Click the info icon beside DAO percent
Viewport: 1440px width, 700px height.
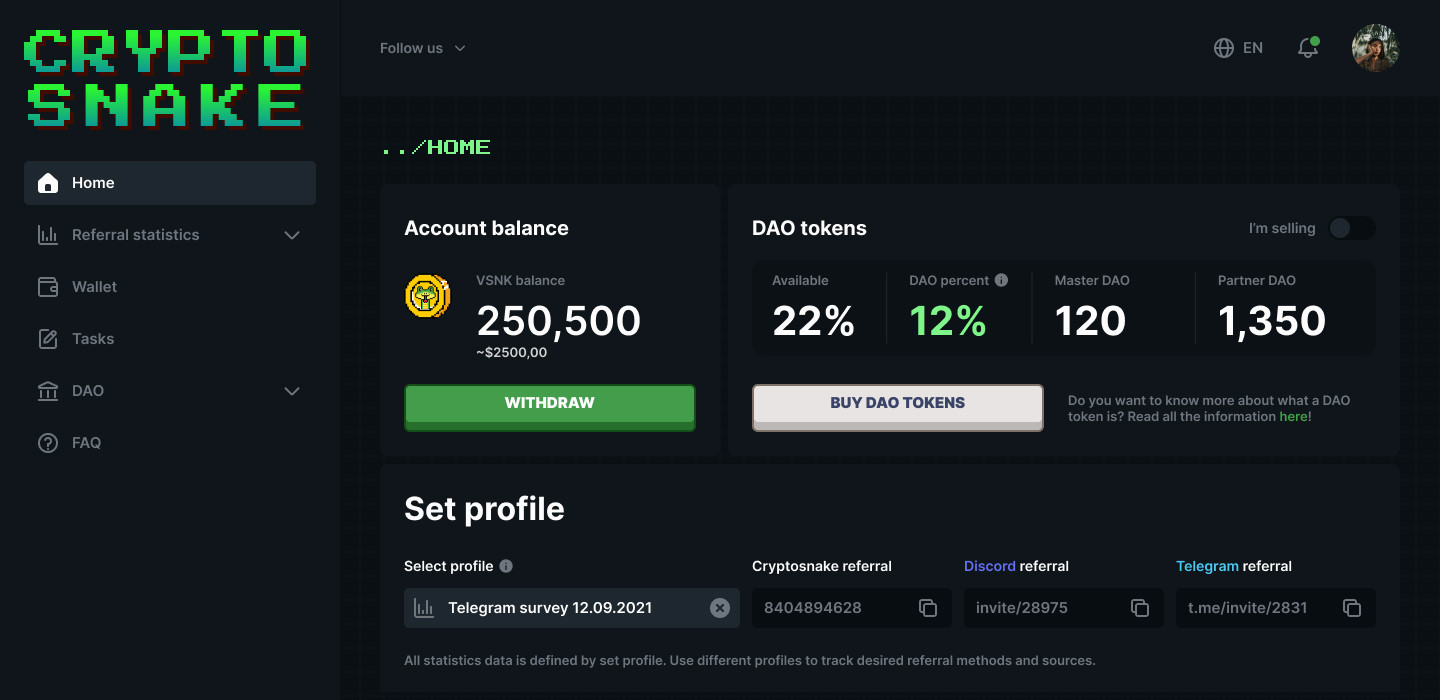1001,281
